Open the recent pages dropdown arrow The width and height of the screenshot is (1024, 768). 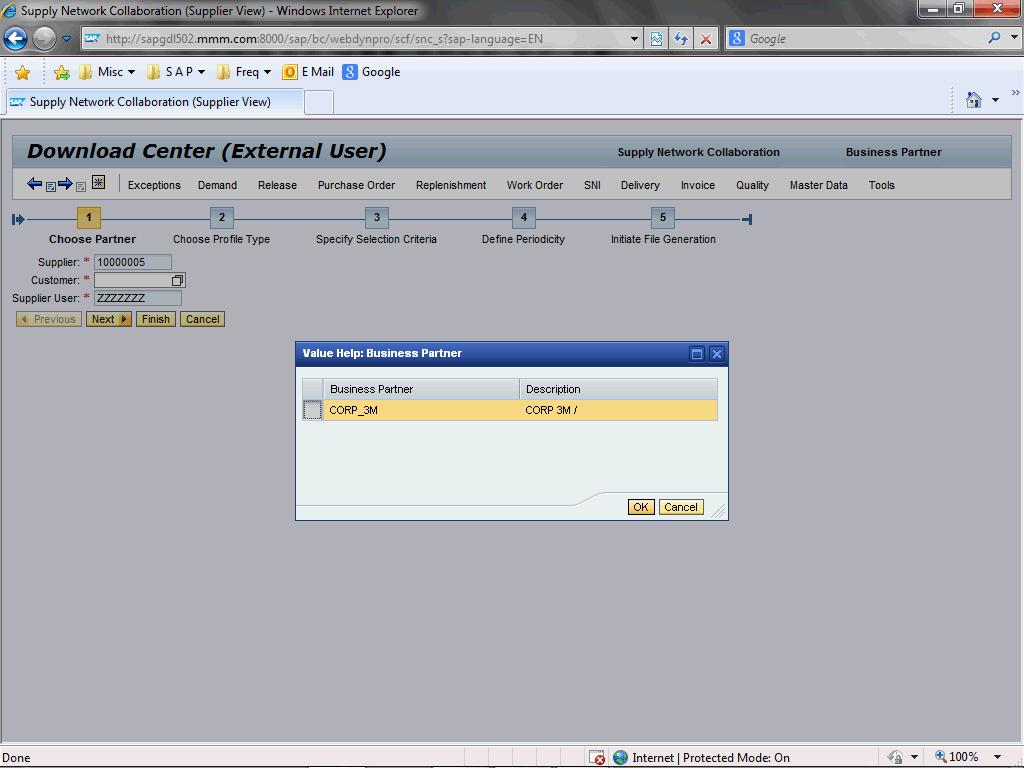click(x=67, y=39)
